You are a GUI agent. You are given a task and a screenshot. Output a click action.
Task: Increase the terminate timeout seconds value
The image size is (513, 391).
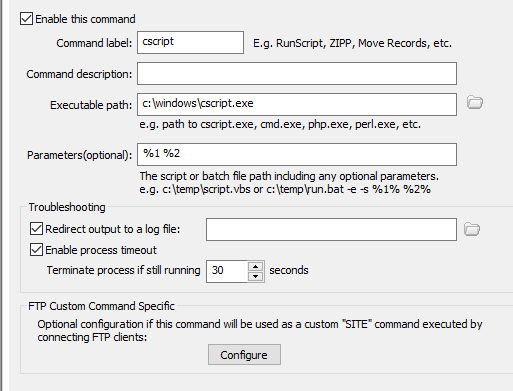click(256, 266)
